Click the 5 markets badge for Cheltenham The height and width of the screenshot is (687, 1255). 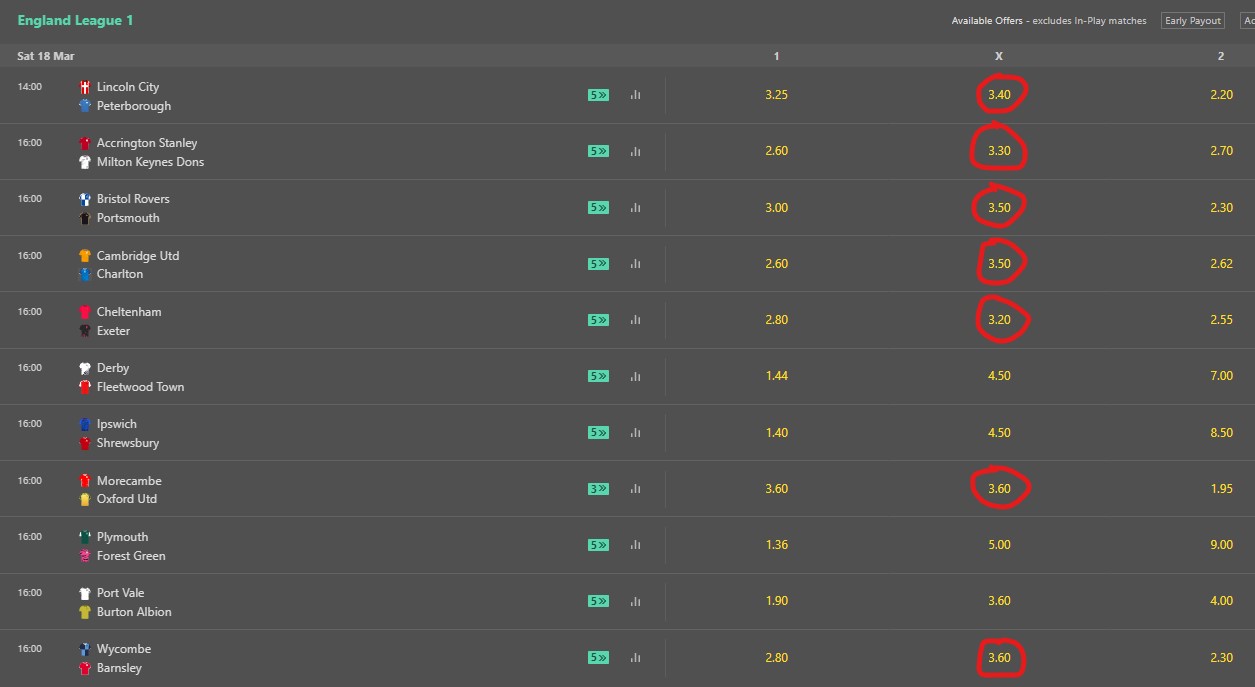coord(598,320)
